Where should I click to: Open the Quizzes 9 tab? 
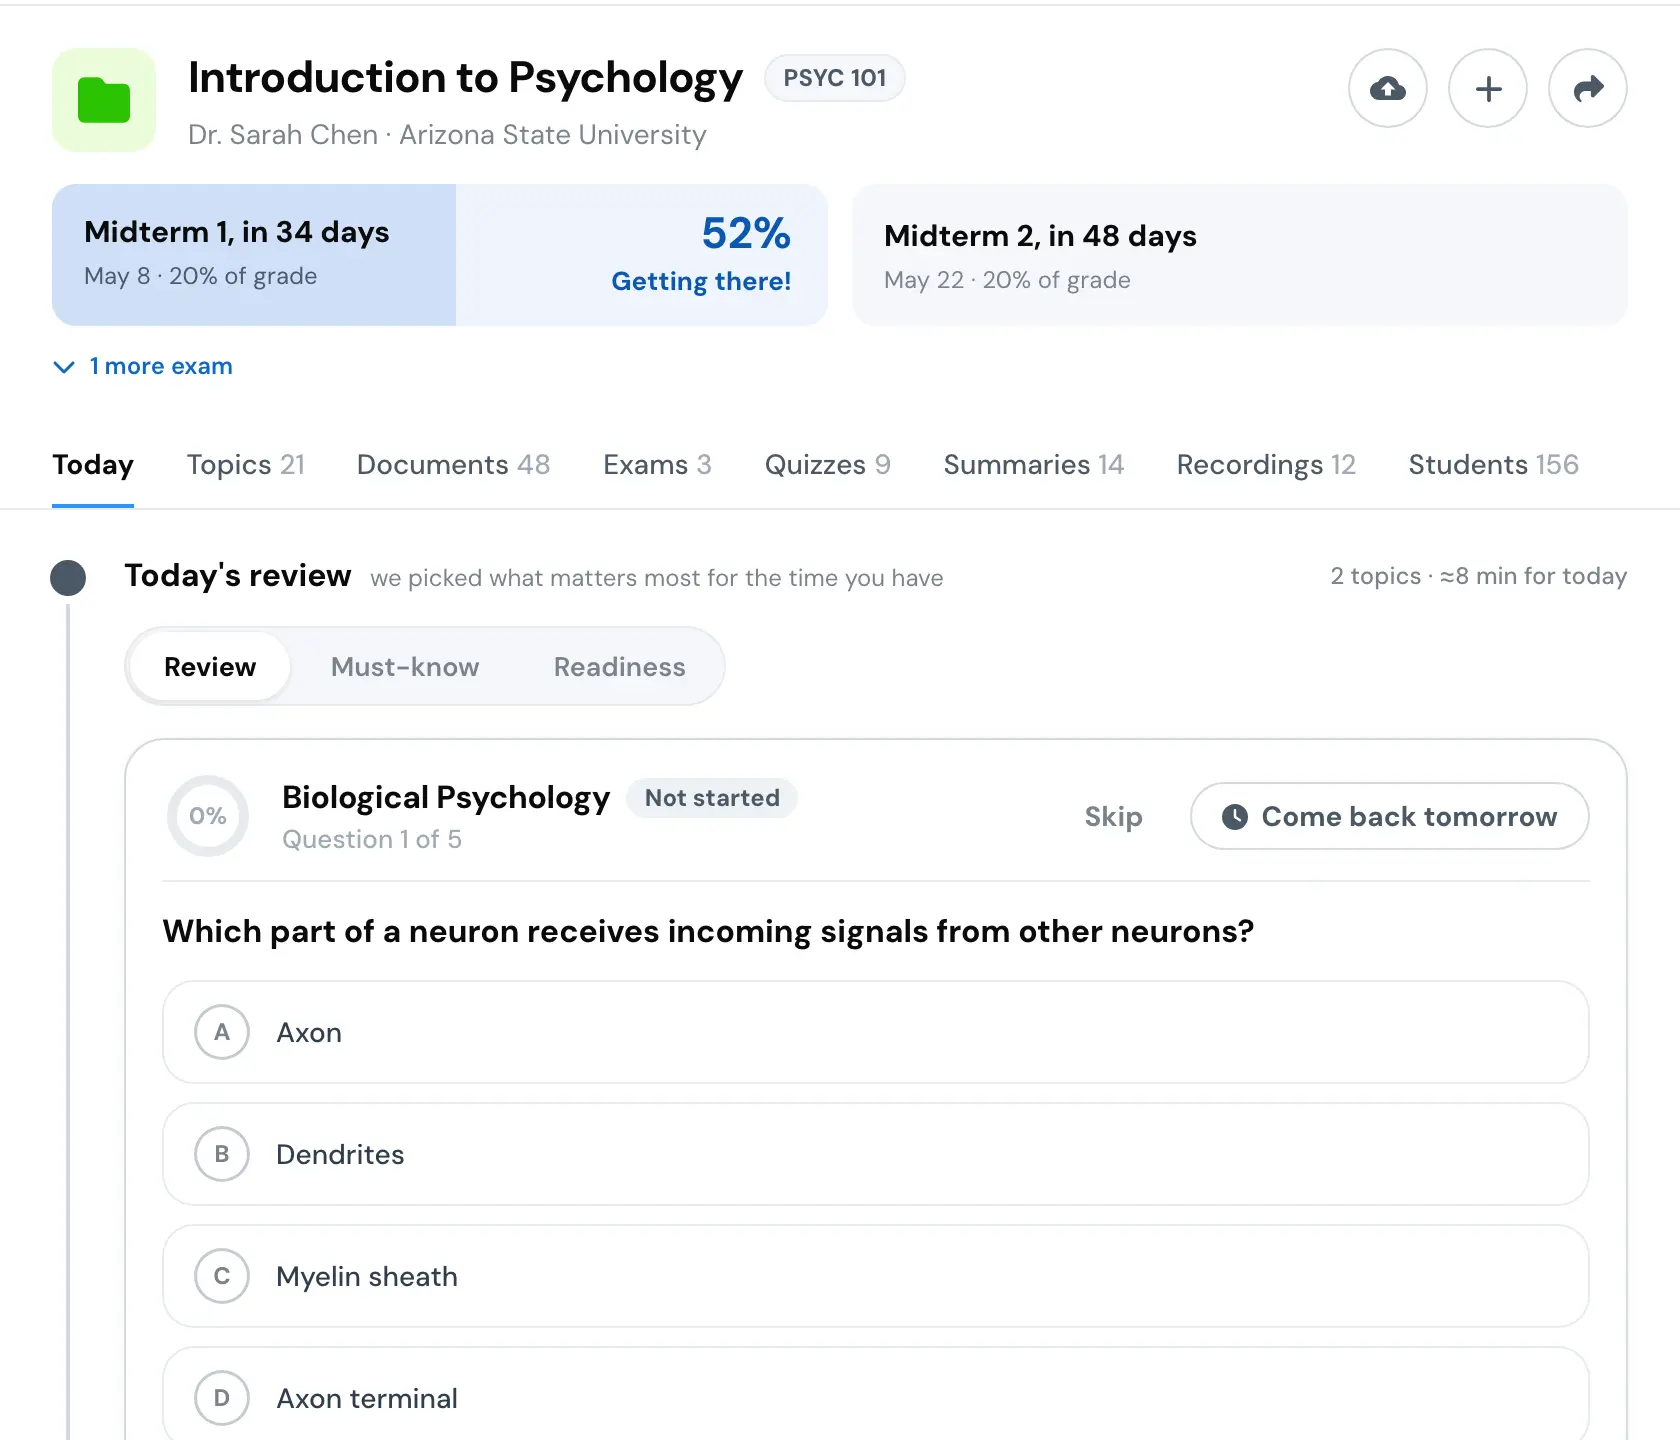click(827, 465)
